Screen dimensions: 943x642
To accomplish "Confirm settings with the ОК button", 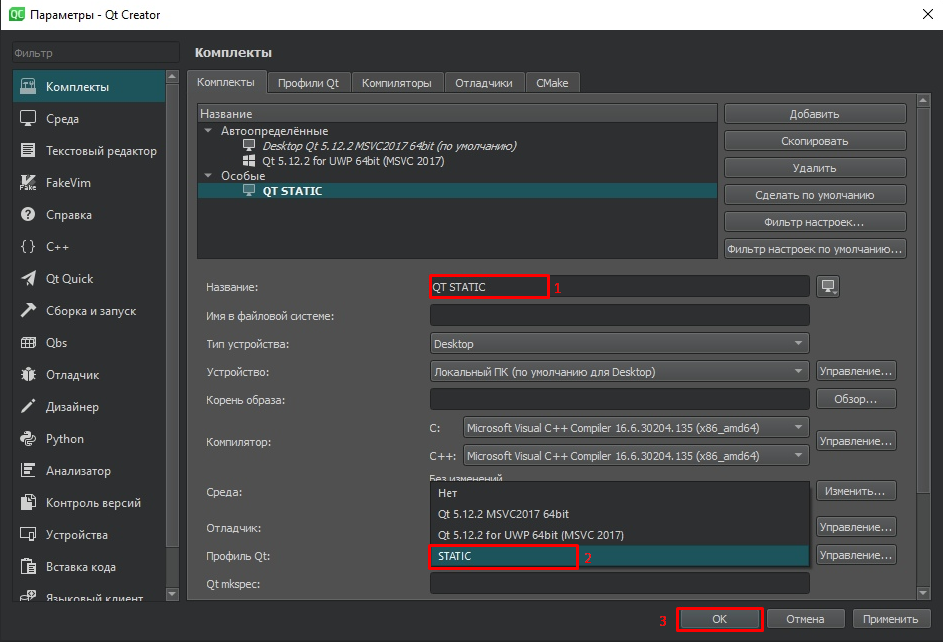I will coord(720,619).
